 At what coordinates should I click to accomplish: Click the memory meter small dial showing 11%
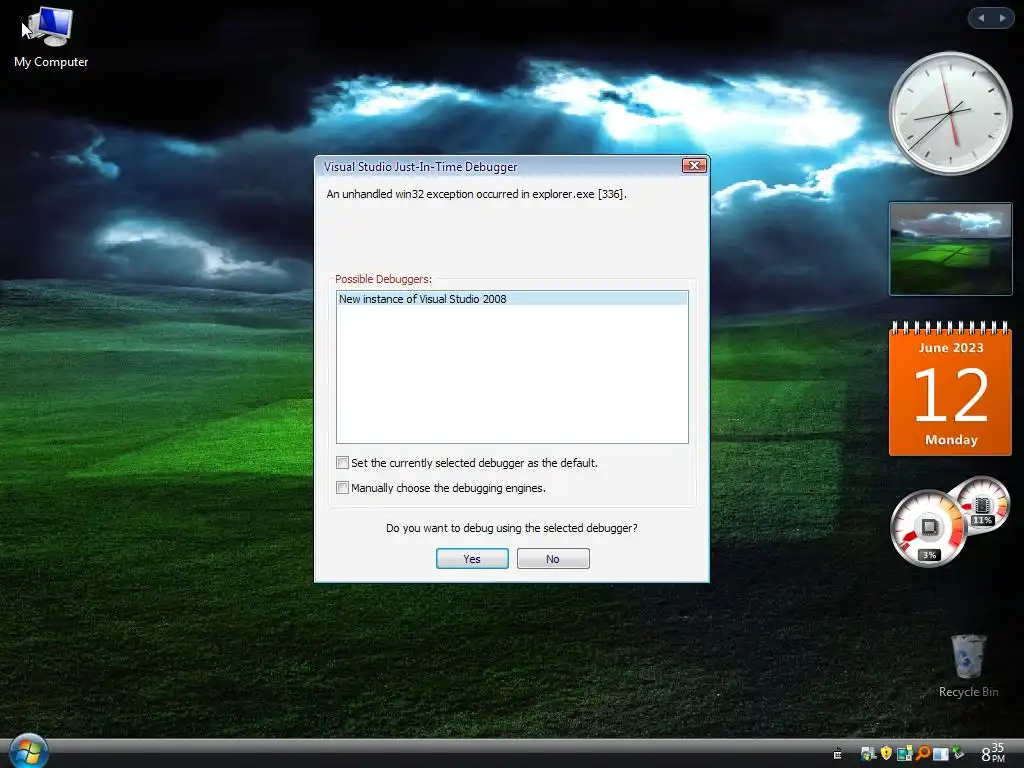point(983,505)
